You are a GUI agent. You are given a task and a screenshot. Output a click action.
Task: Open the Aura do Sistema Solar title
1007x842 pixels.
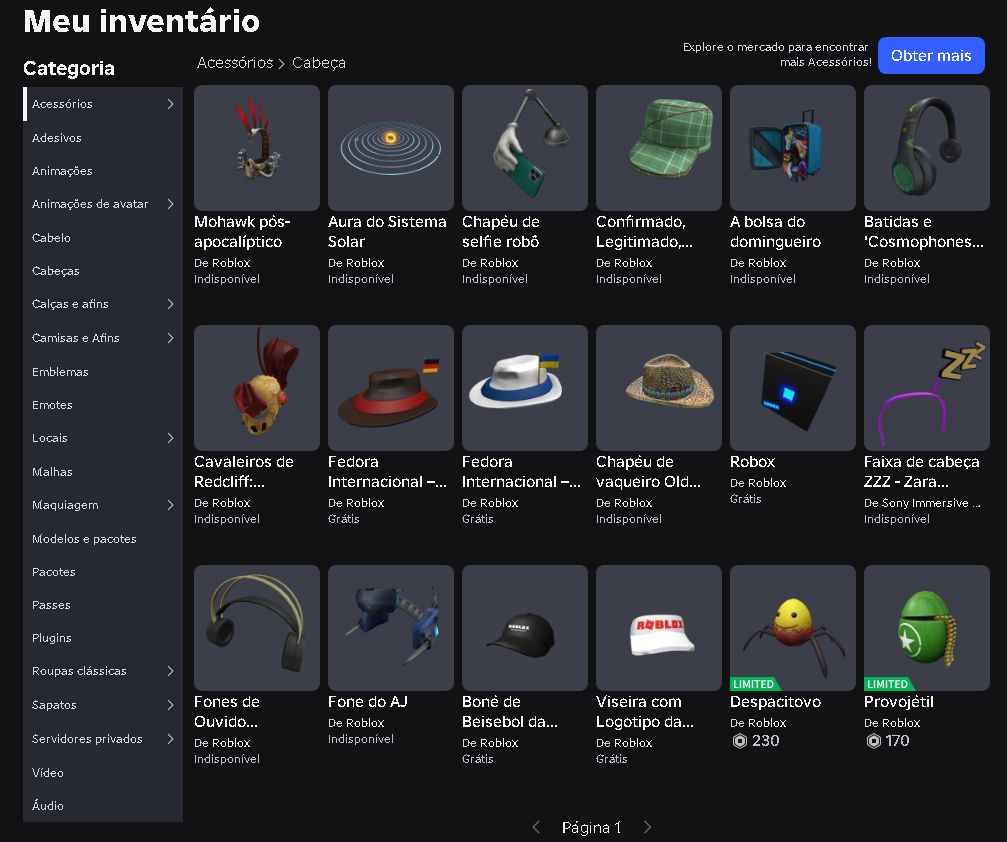[x=387, y=232]
